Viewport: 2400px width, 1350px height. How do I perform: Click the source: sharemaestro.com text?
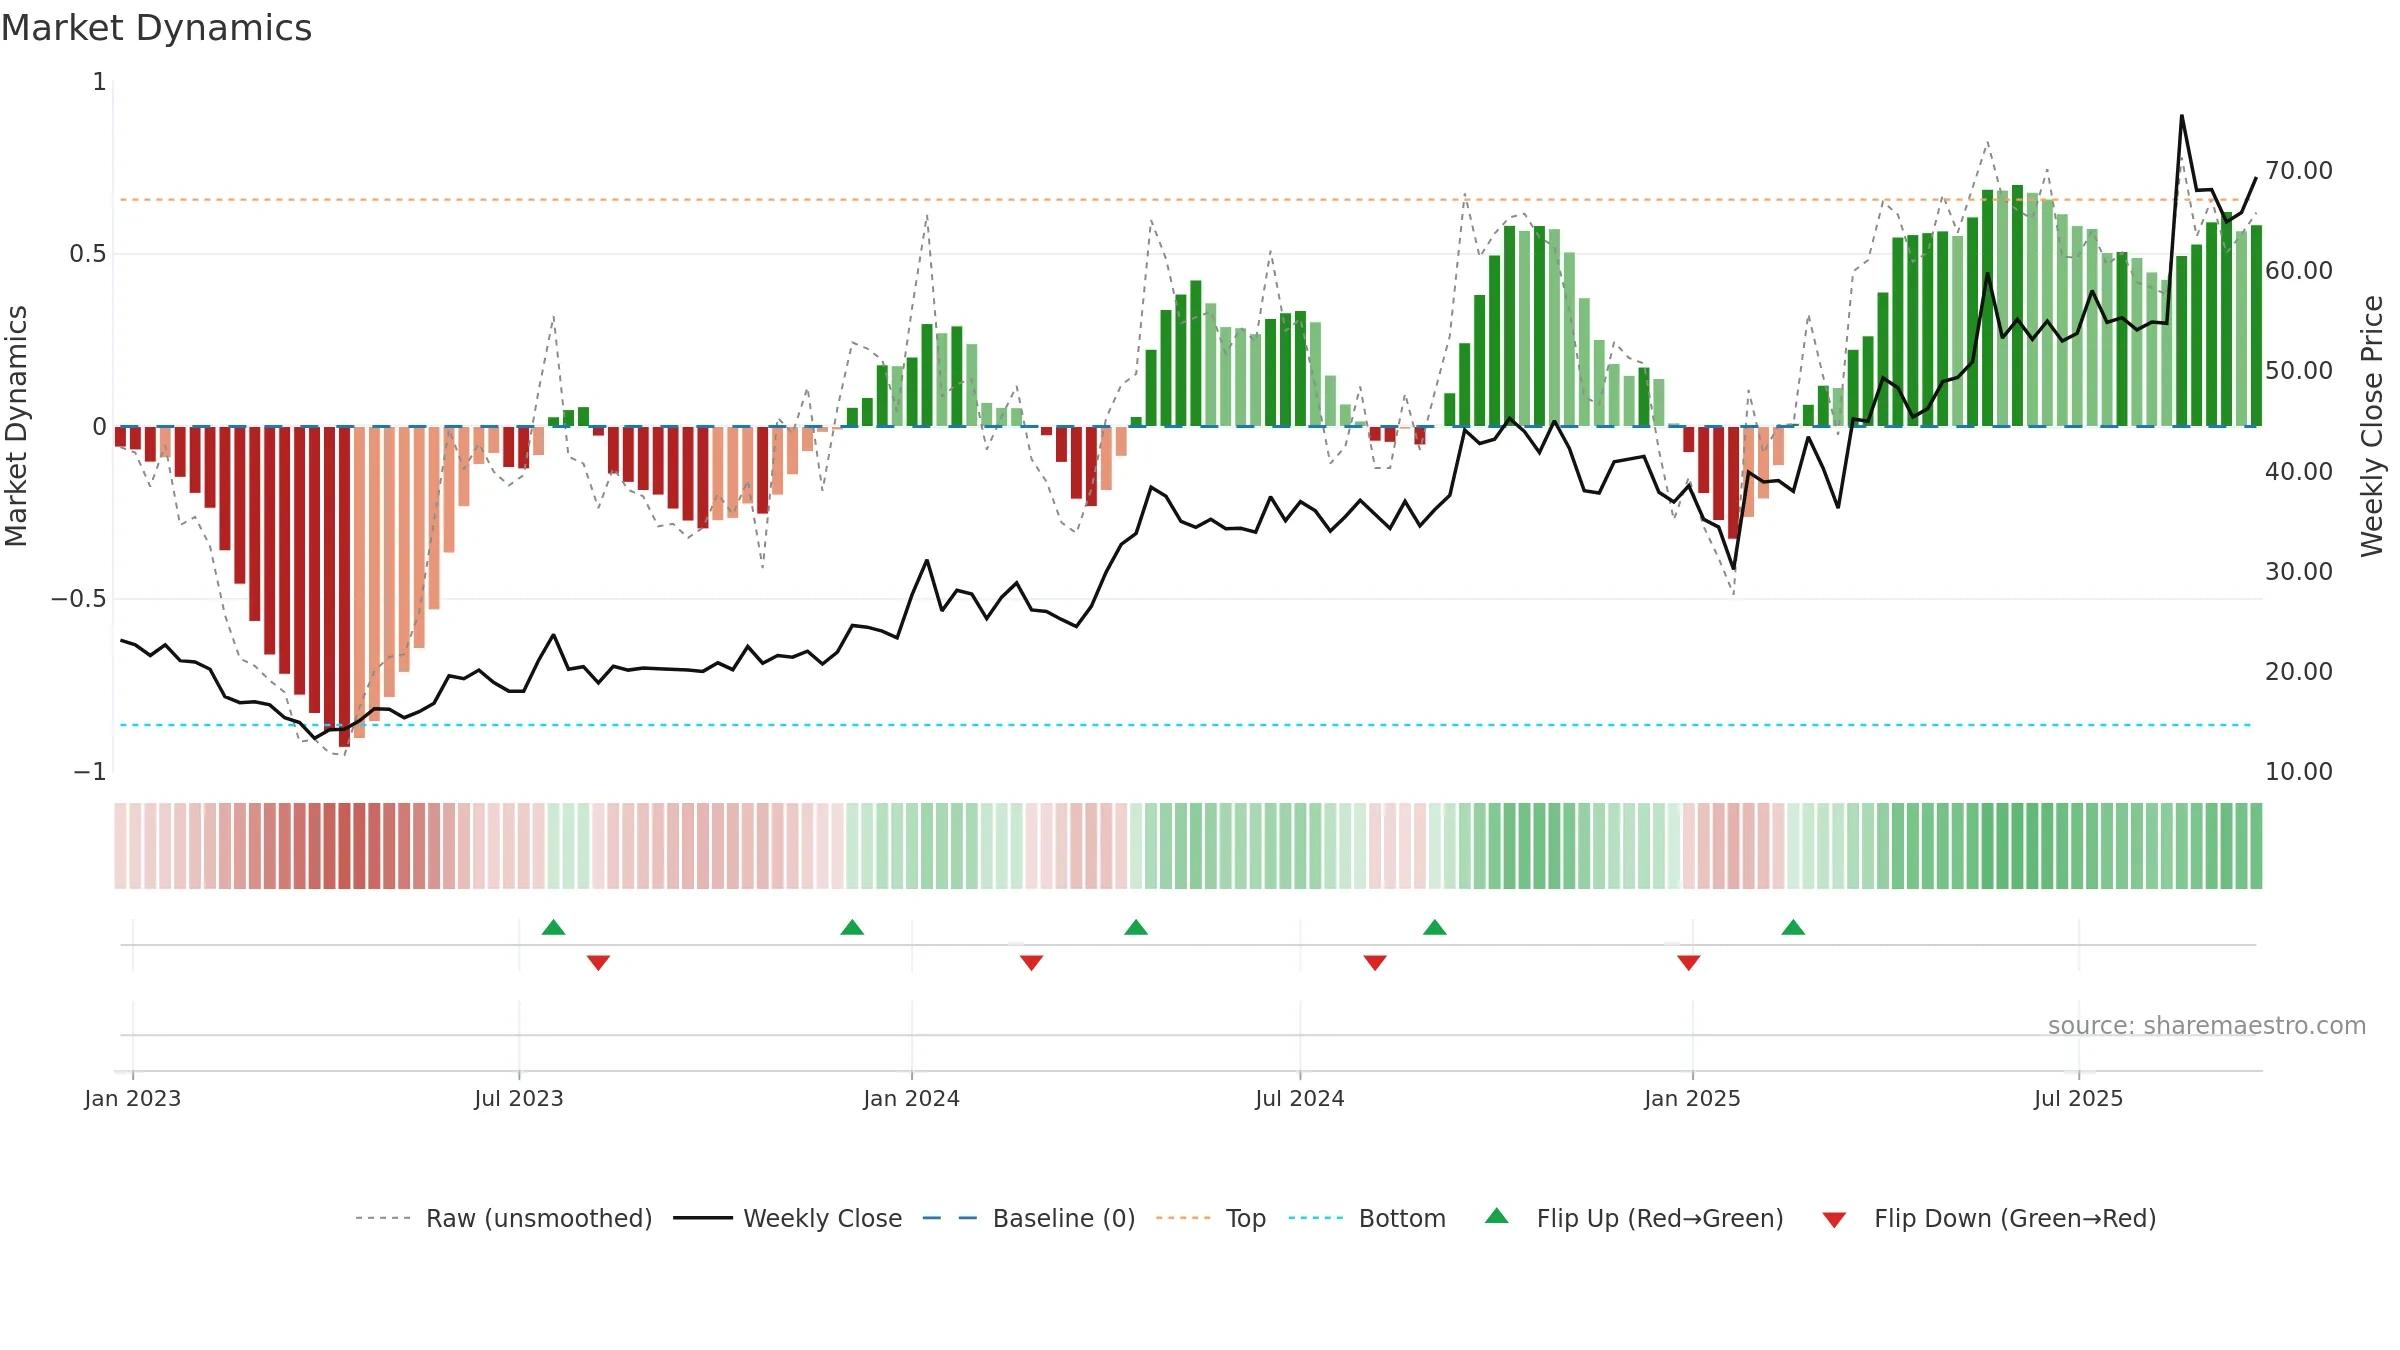2207,1026
